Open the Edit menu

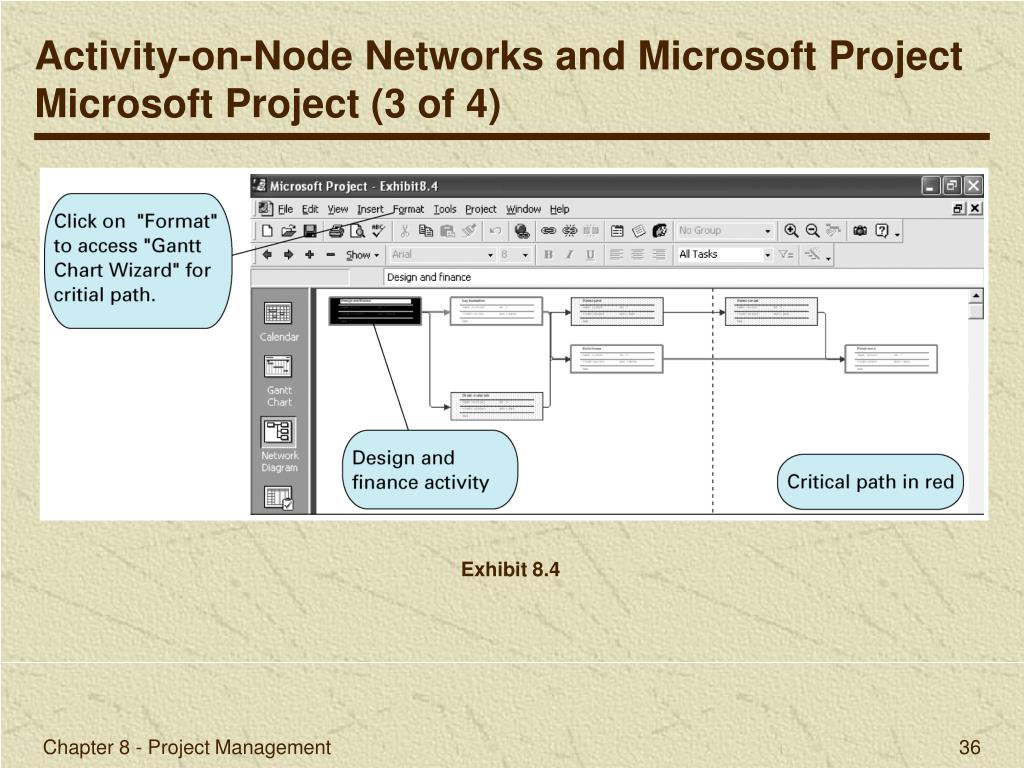coord(310,209)
